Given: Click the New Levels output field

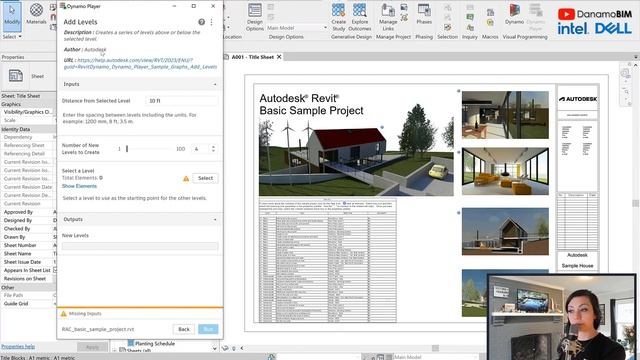Looking at the screenshot, I should coord(140,246).
